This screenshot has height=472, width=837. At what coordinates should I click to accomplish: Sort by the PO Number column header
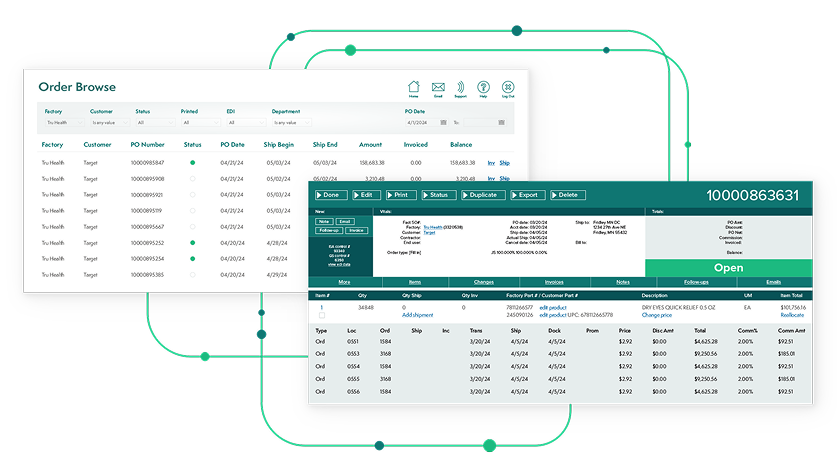point(147,145)
